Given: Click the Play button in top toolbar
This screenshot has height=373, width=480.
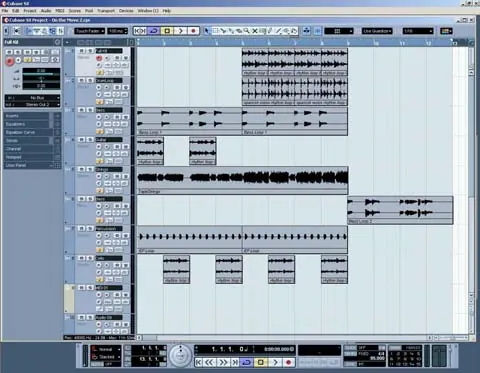Looking at the screenshot, I should tap(180, 31).
